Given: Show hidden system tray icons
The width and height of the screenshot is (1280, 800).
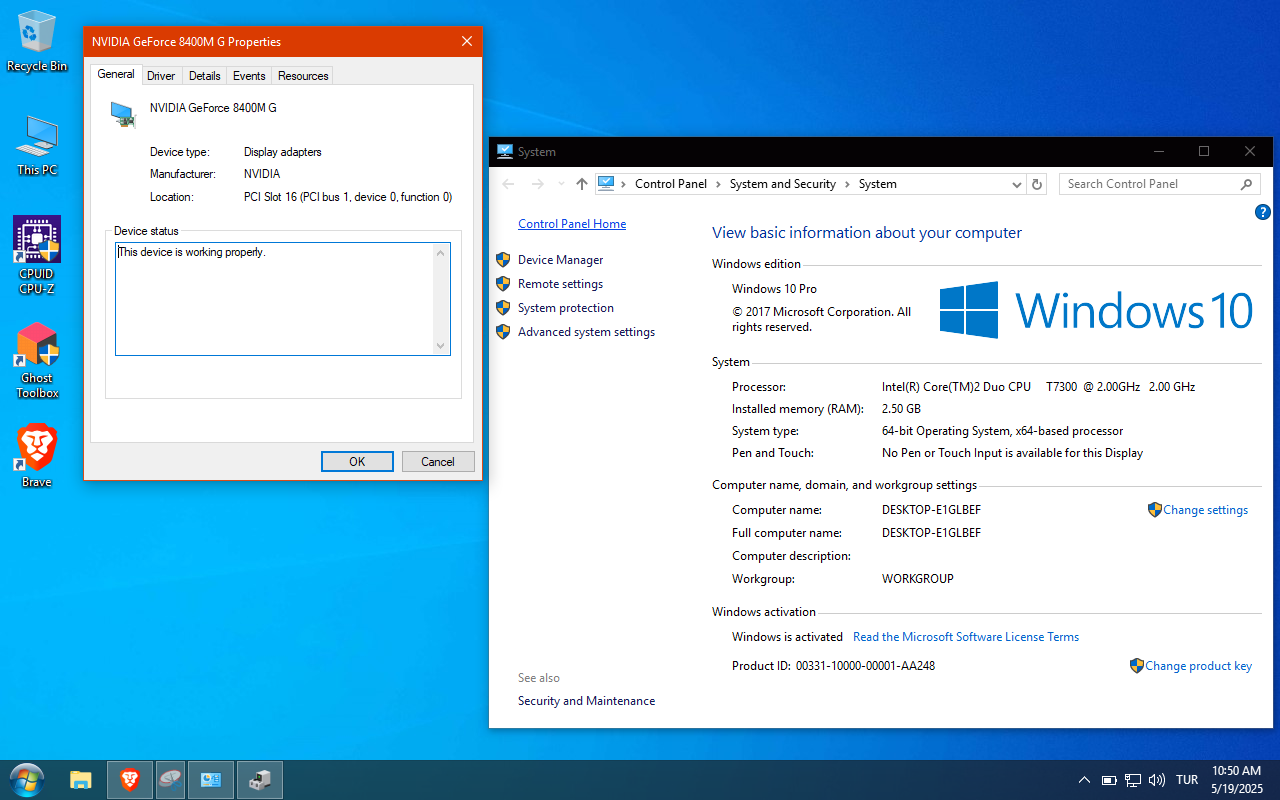Looking at the screenshot, I should tap(1084, 780).
